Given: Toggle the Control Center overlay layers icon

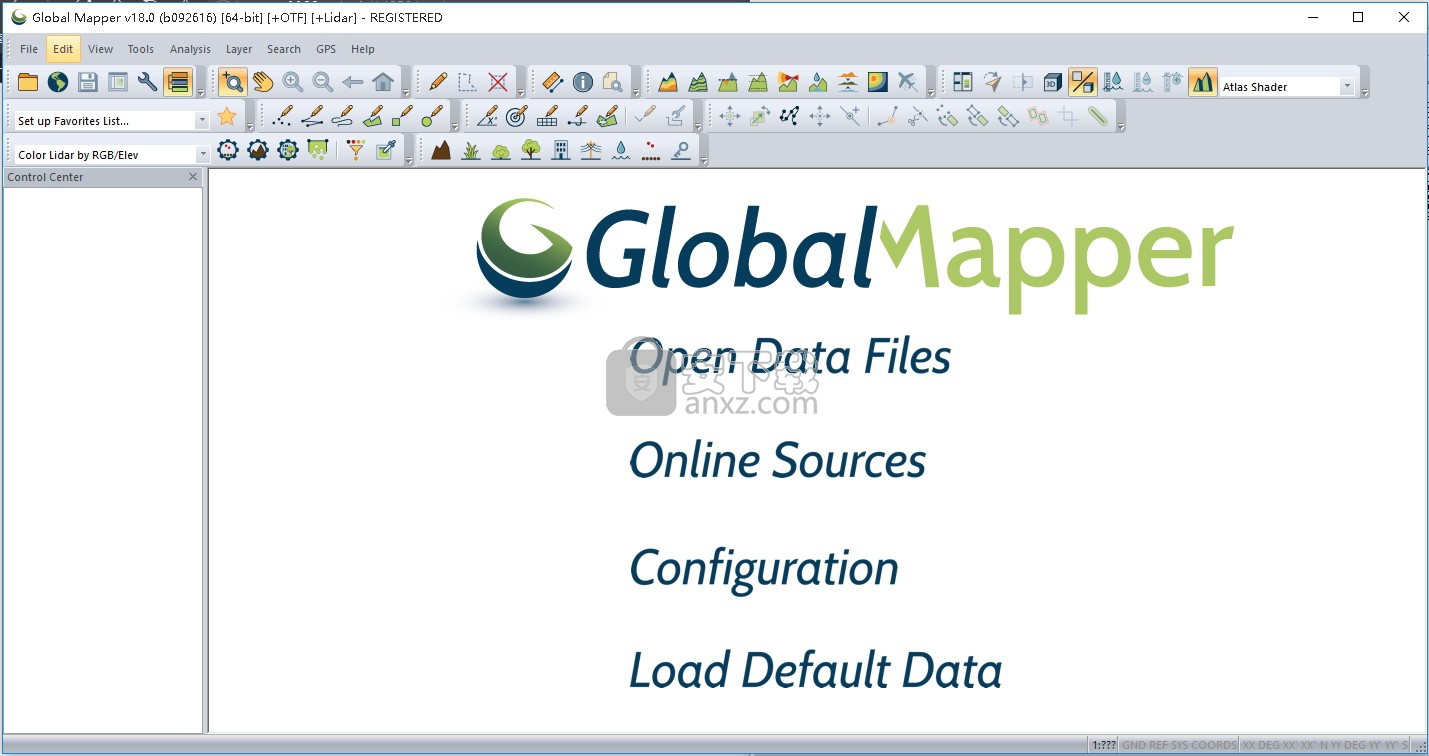Looking at the screenshot, I should 178,82.
